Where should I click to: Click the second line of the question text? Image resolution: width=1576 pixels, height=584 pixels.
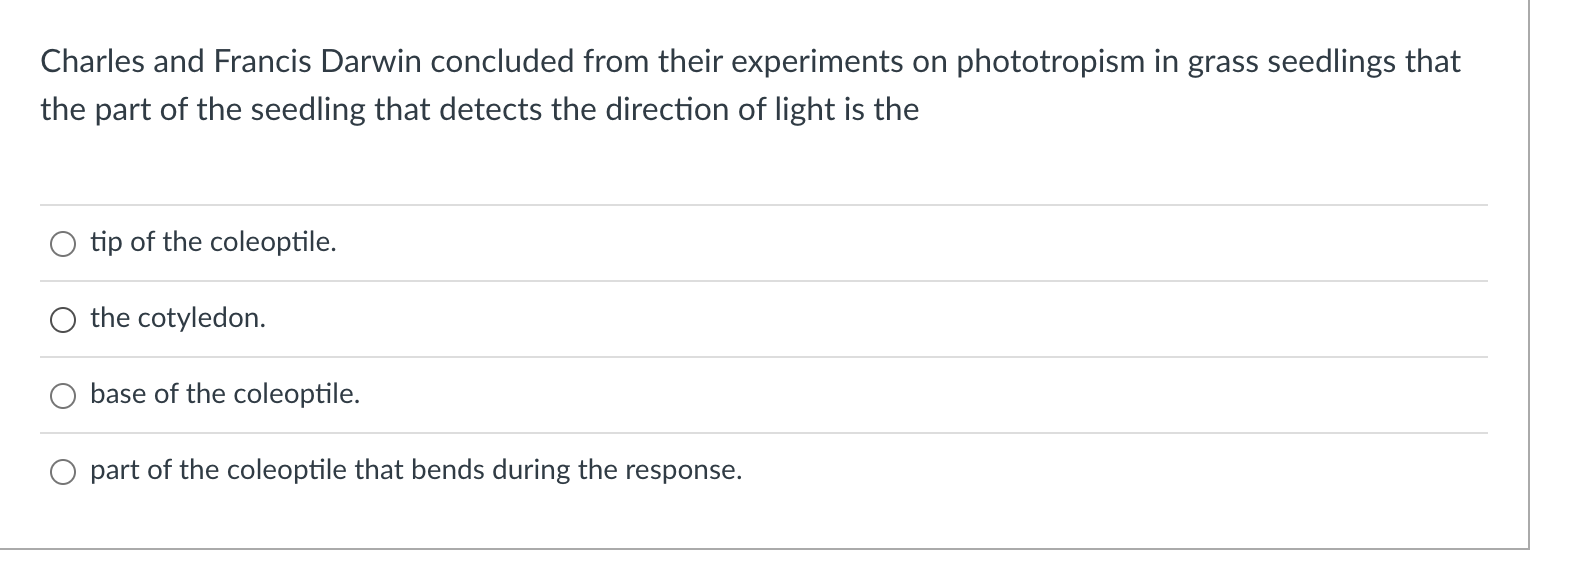[478, 108]
